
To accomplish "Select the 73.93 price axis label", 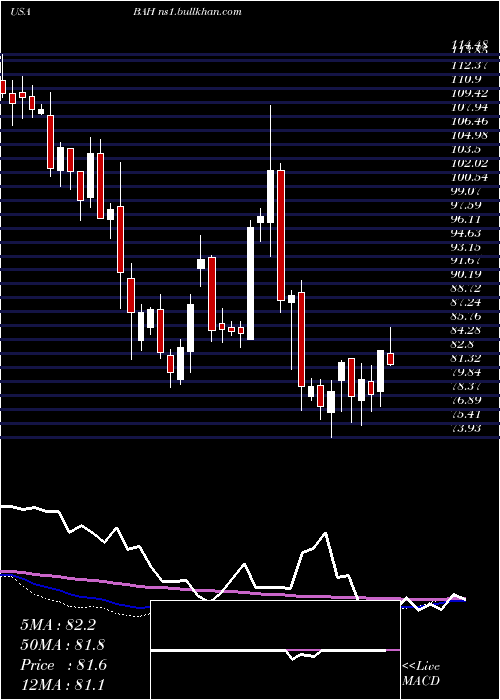I will point(468,428).
